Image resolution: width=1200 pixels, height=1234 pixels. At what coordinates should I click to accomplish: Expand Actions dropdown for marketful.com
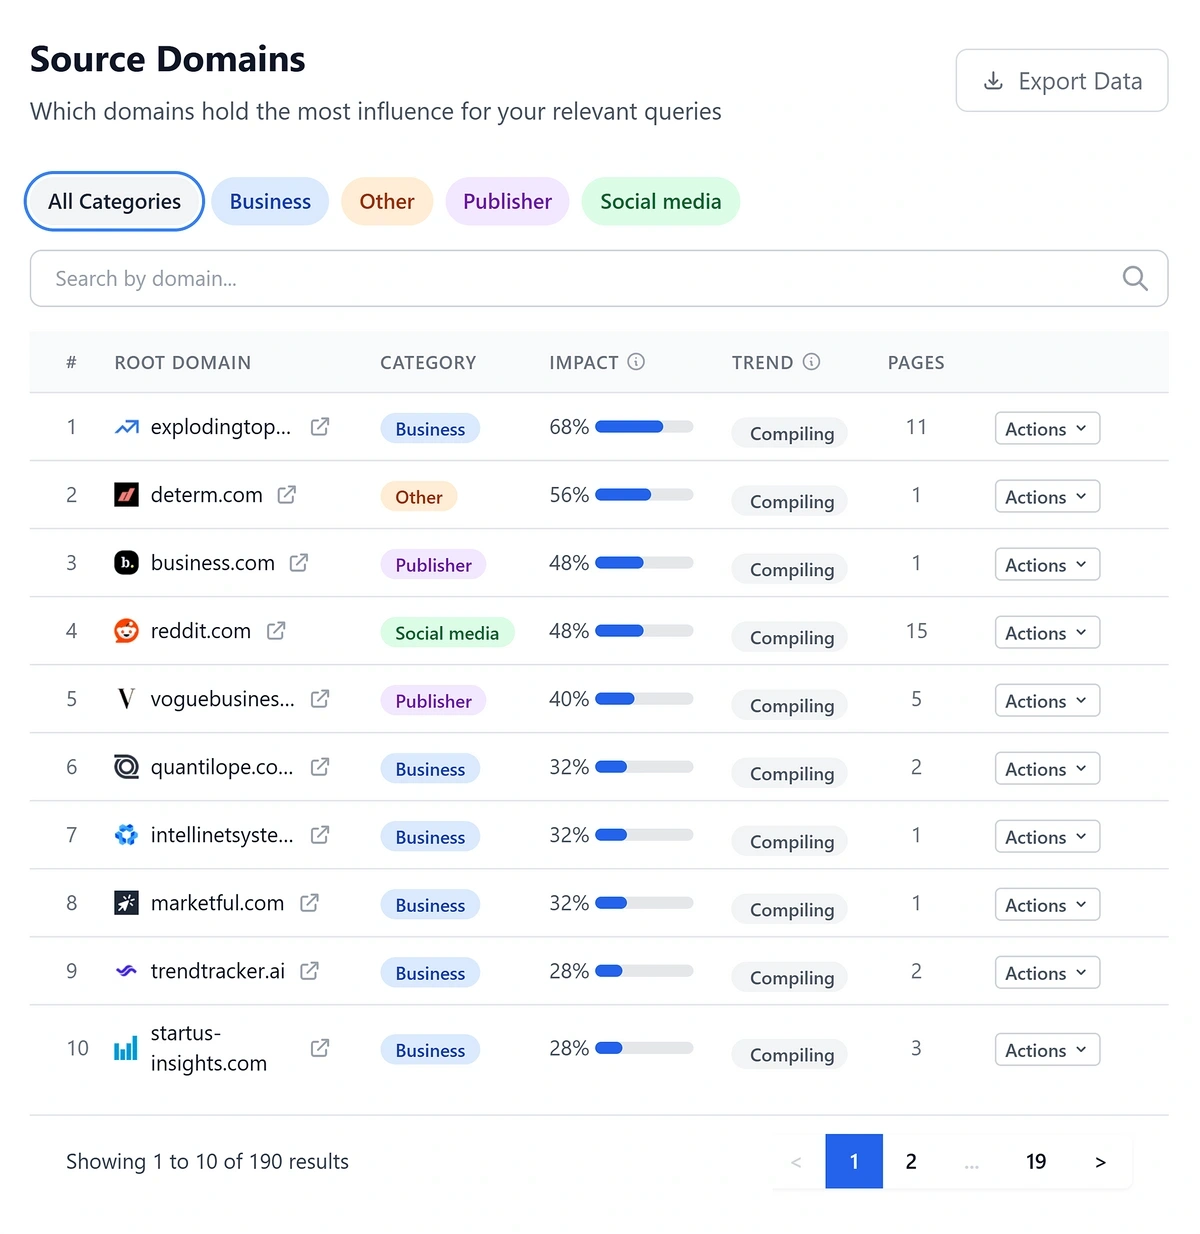click(x=1047, y=905)
